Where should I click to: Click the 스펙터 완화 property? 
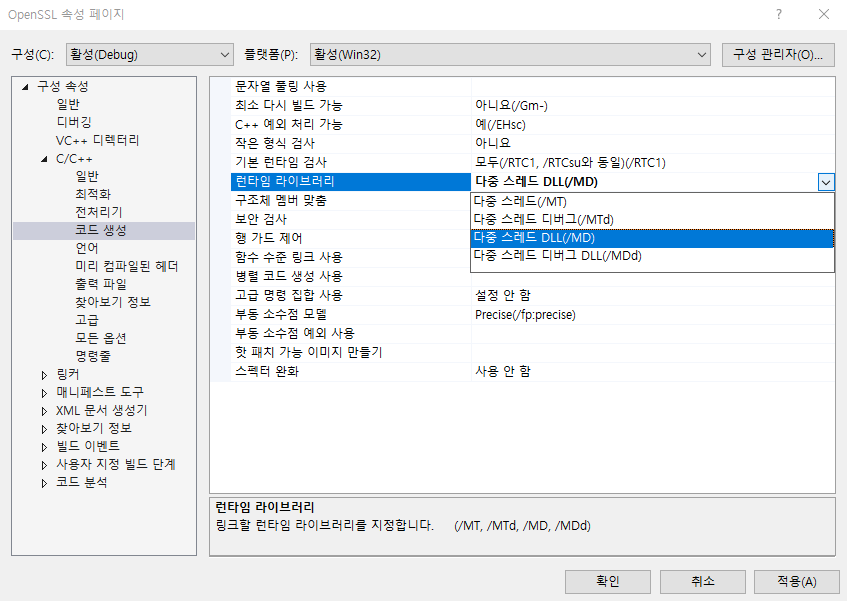coord(351,372)
